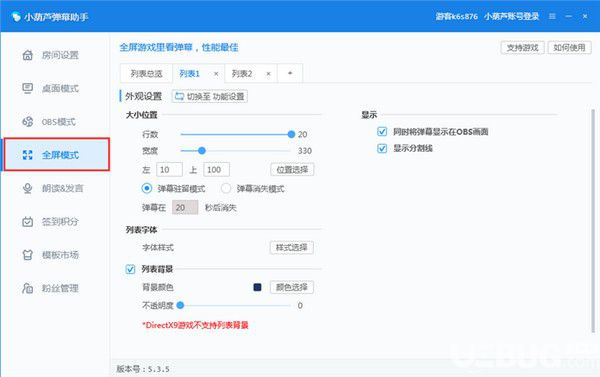Click the 粉丝管理 icon
This screenshot has width=600, height=377.
28,288
